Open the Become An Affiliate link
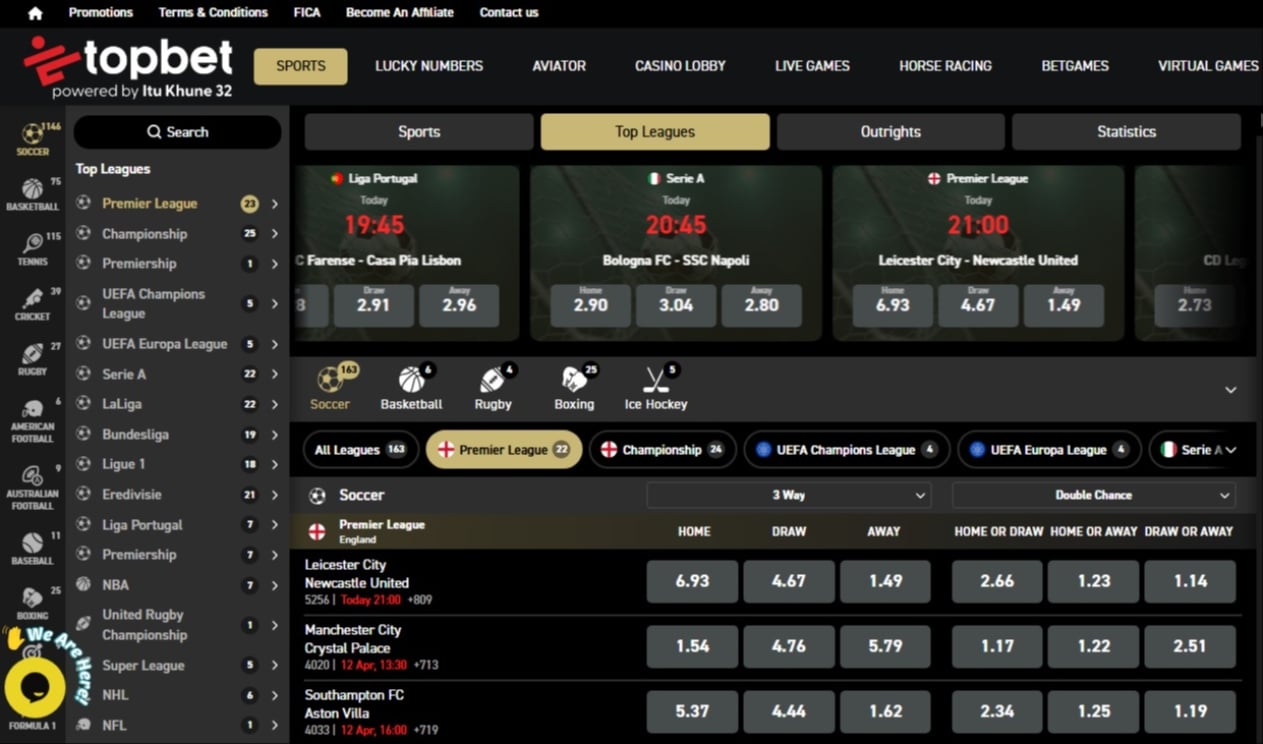This screenshot has width=1263, height=744. pos(399,13)
